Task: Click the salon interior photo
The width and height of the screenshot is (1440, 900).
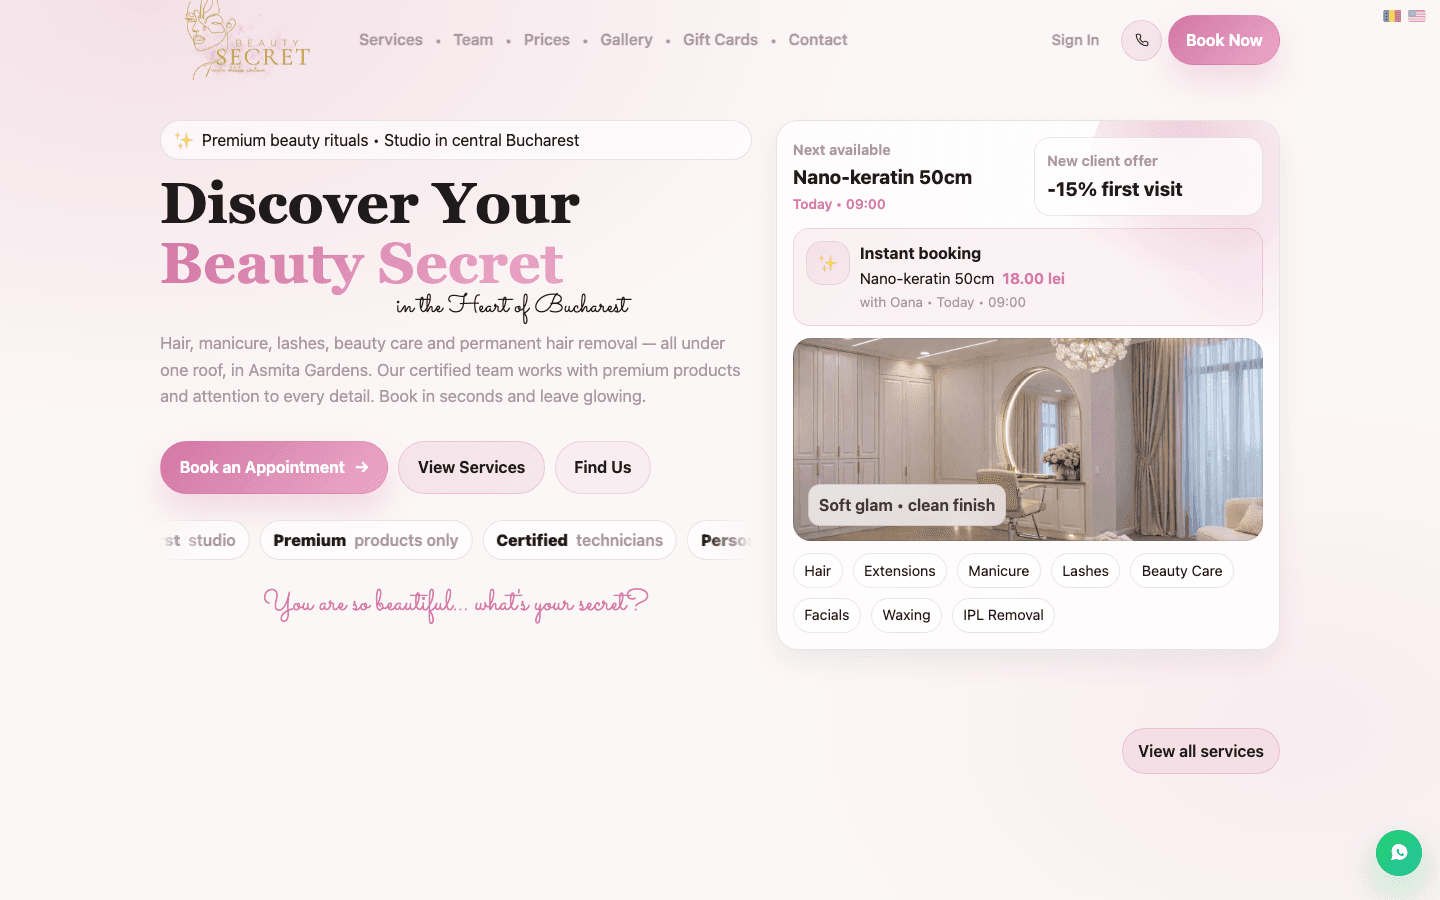Action: coord(1028,439)
